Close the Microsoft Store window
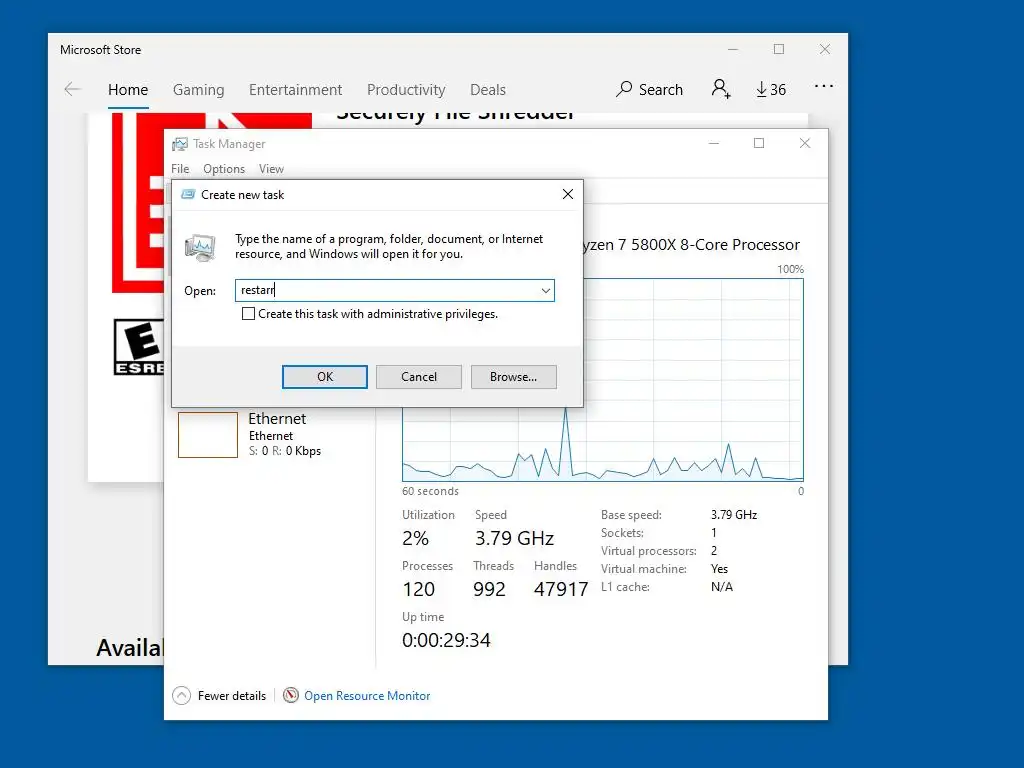1024x768 pixels. [825, 50]
